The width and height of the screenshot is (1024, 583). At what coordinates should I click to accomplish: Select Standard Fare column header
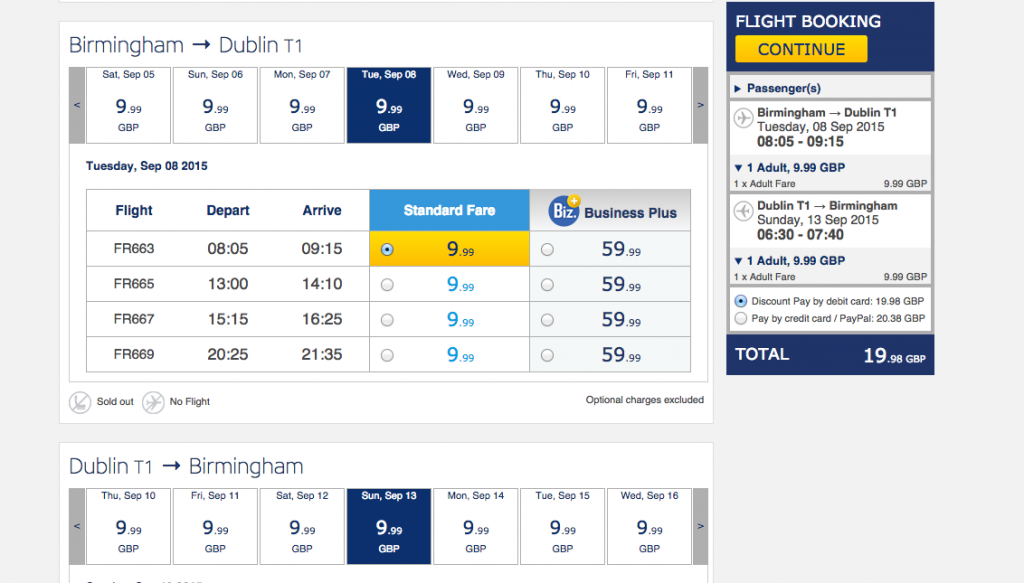tap(449, 210)
